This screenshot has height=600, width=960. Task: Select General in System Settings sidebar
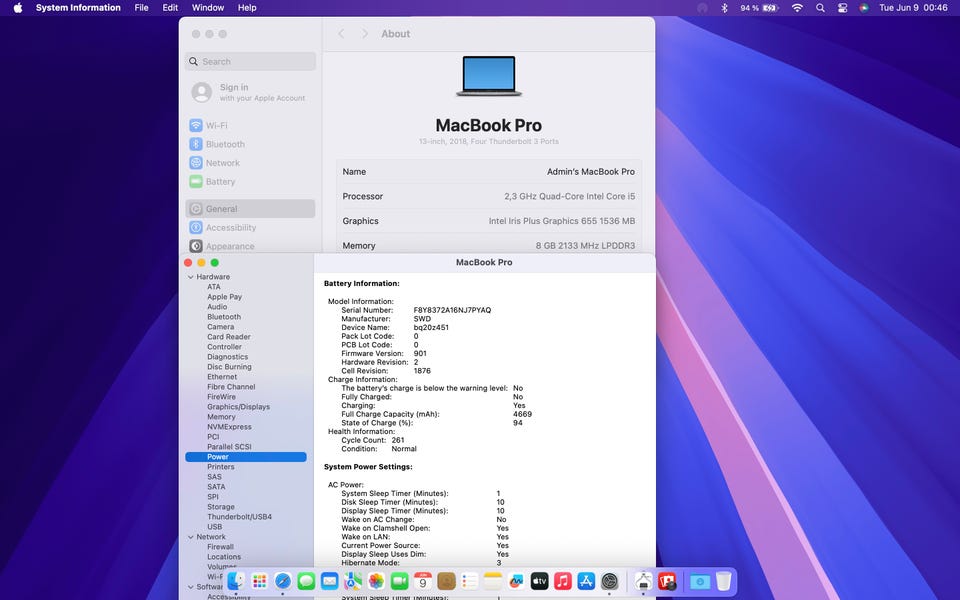click(250, 209)
